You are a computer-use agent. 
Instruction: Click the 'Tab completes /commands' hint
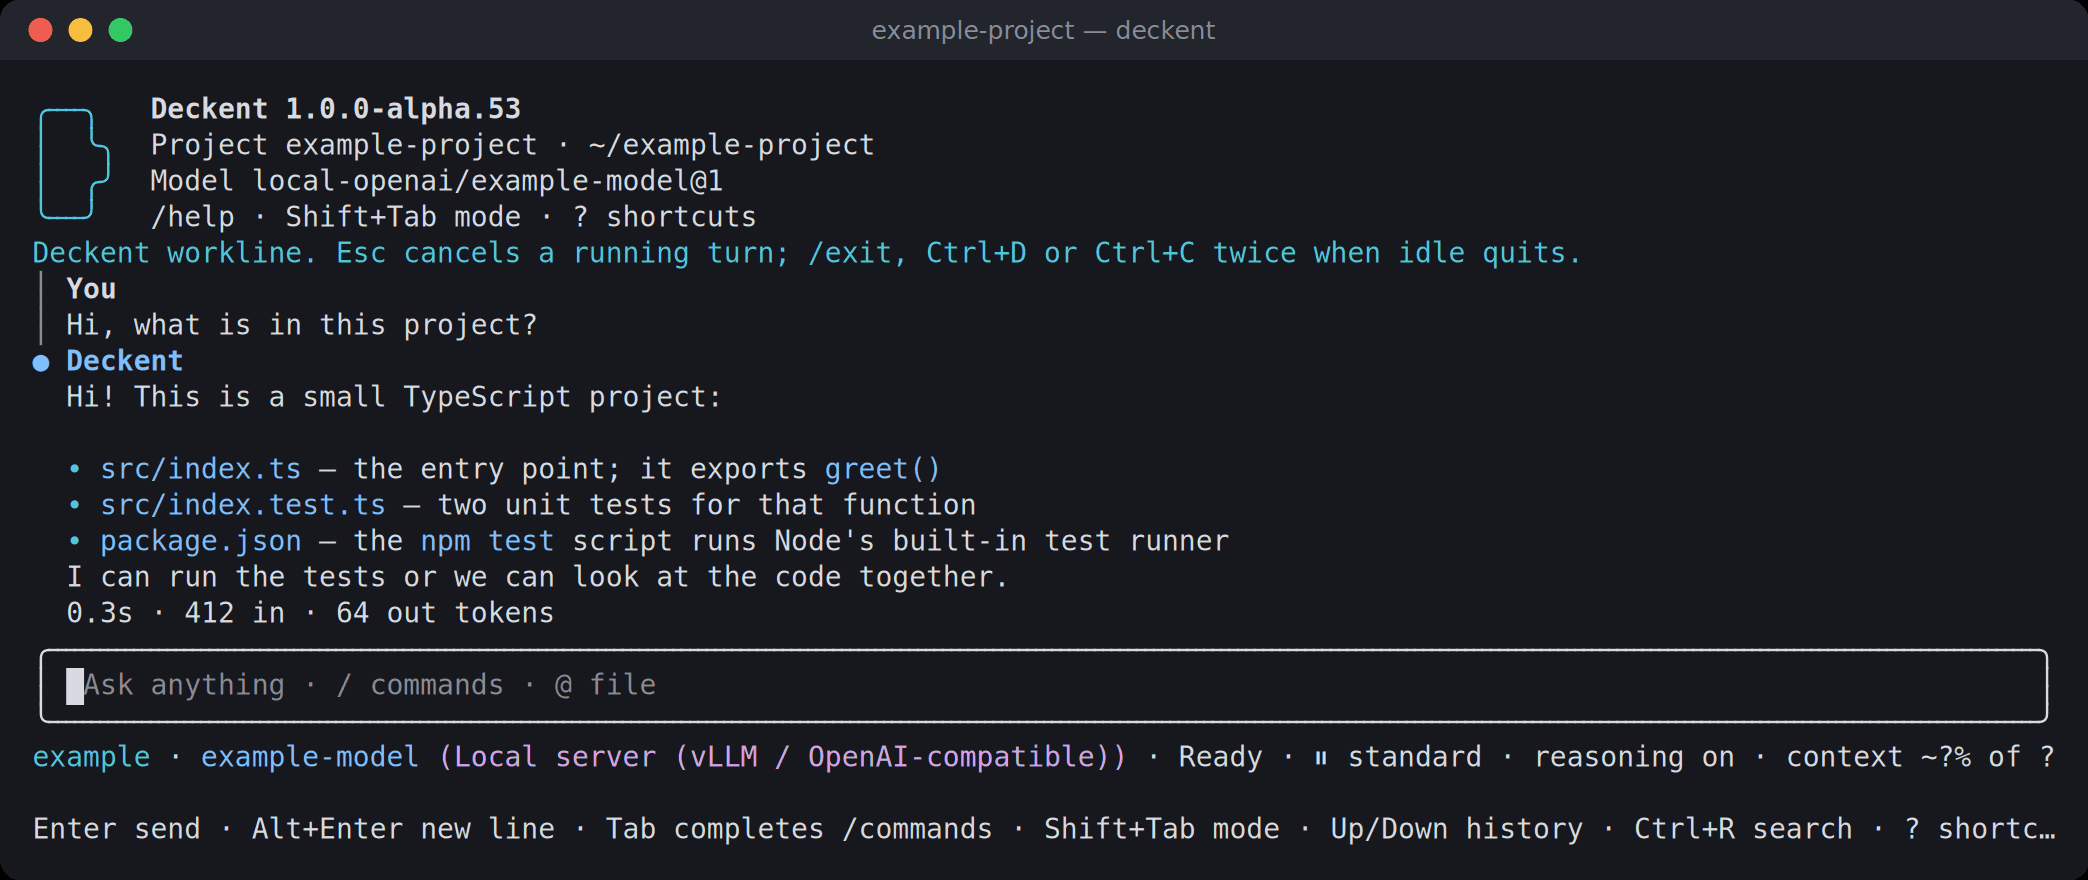(x=799, y=829)
